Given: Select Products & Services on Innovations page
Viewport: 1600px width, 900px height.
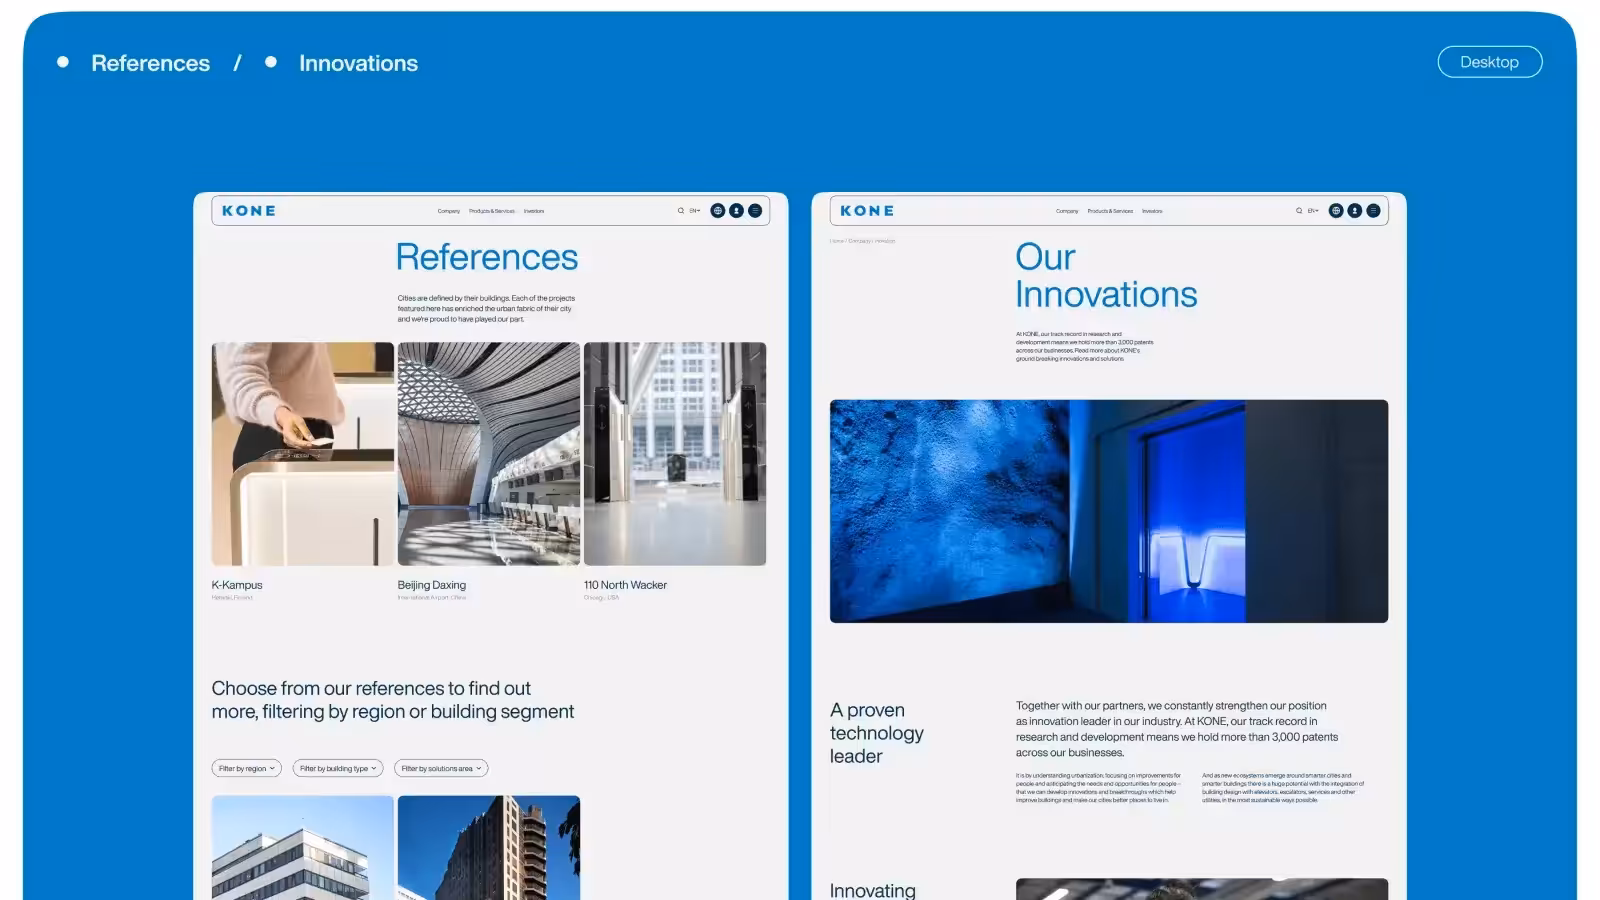Looking at the screenshot, I should point(1110,211).
